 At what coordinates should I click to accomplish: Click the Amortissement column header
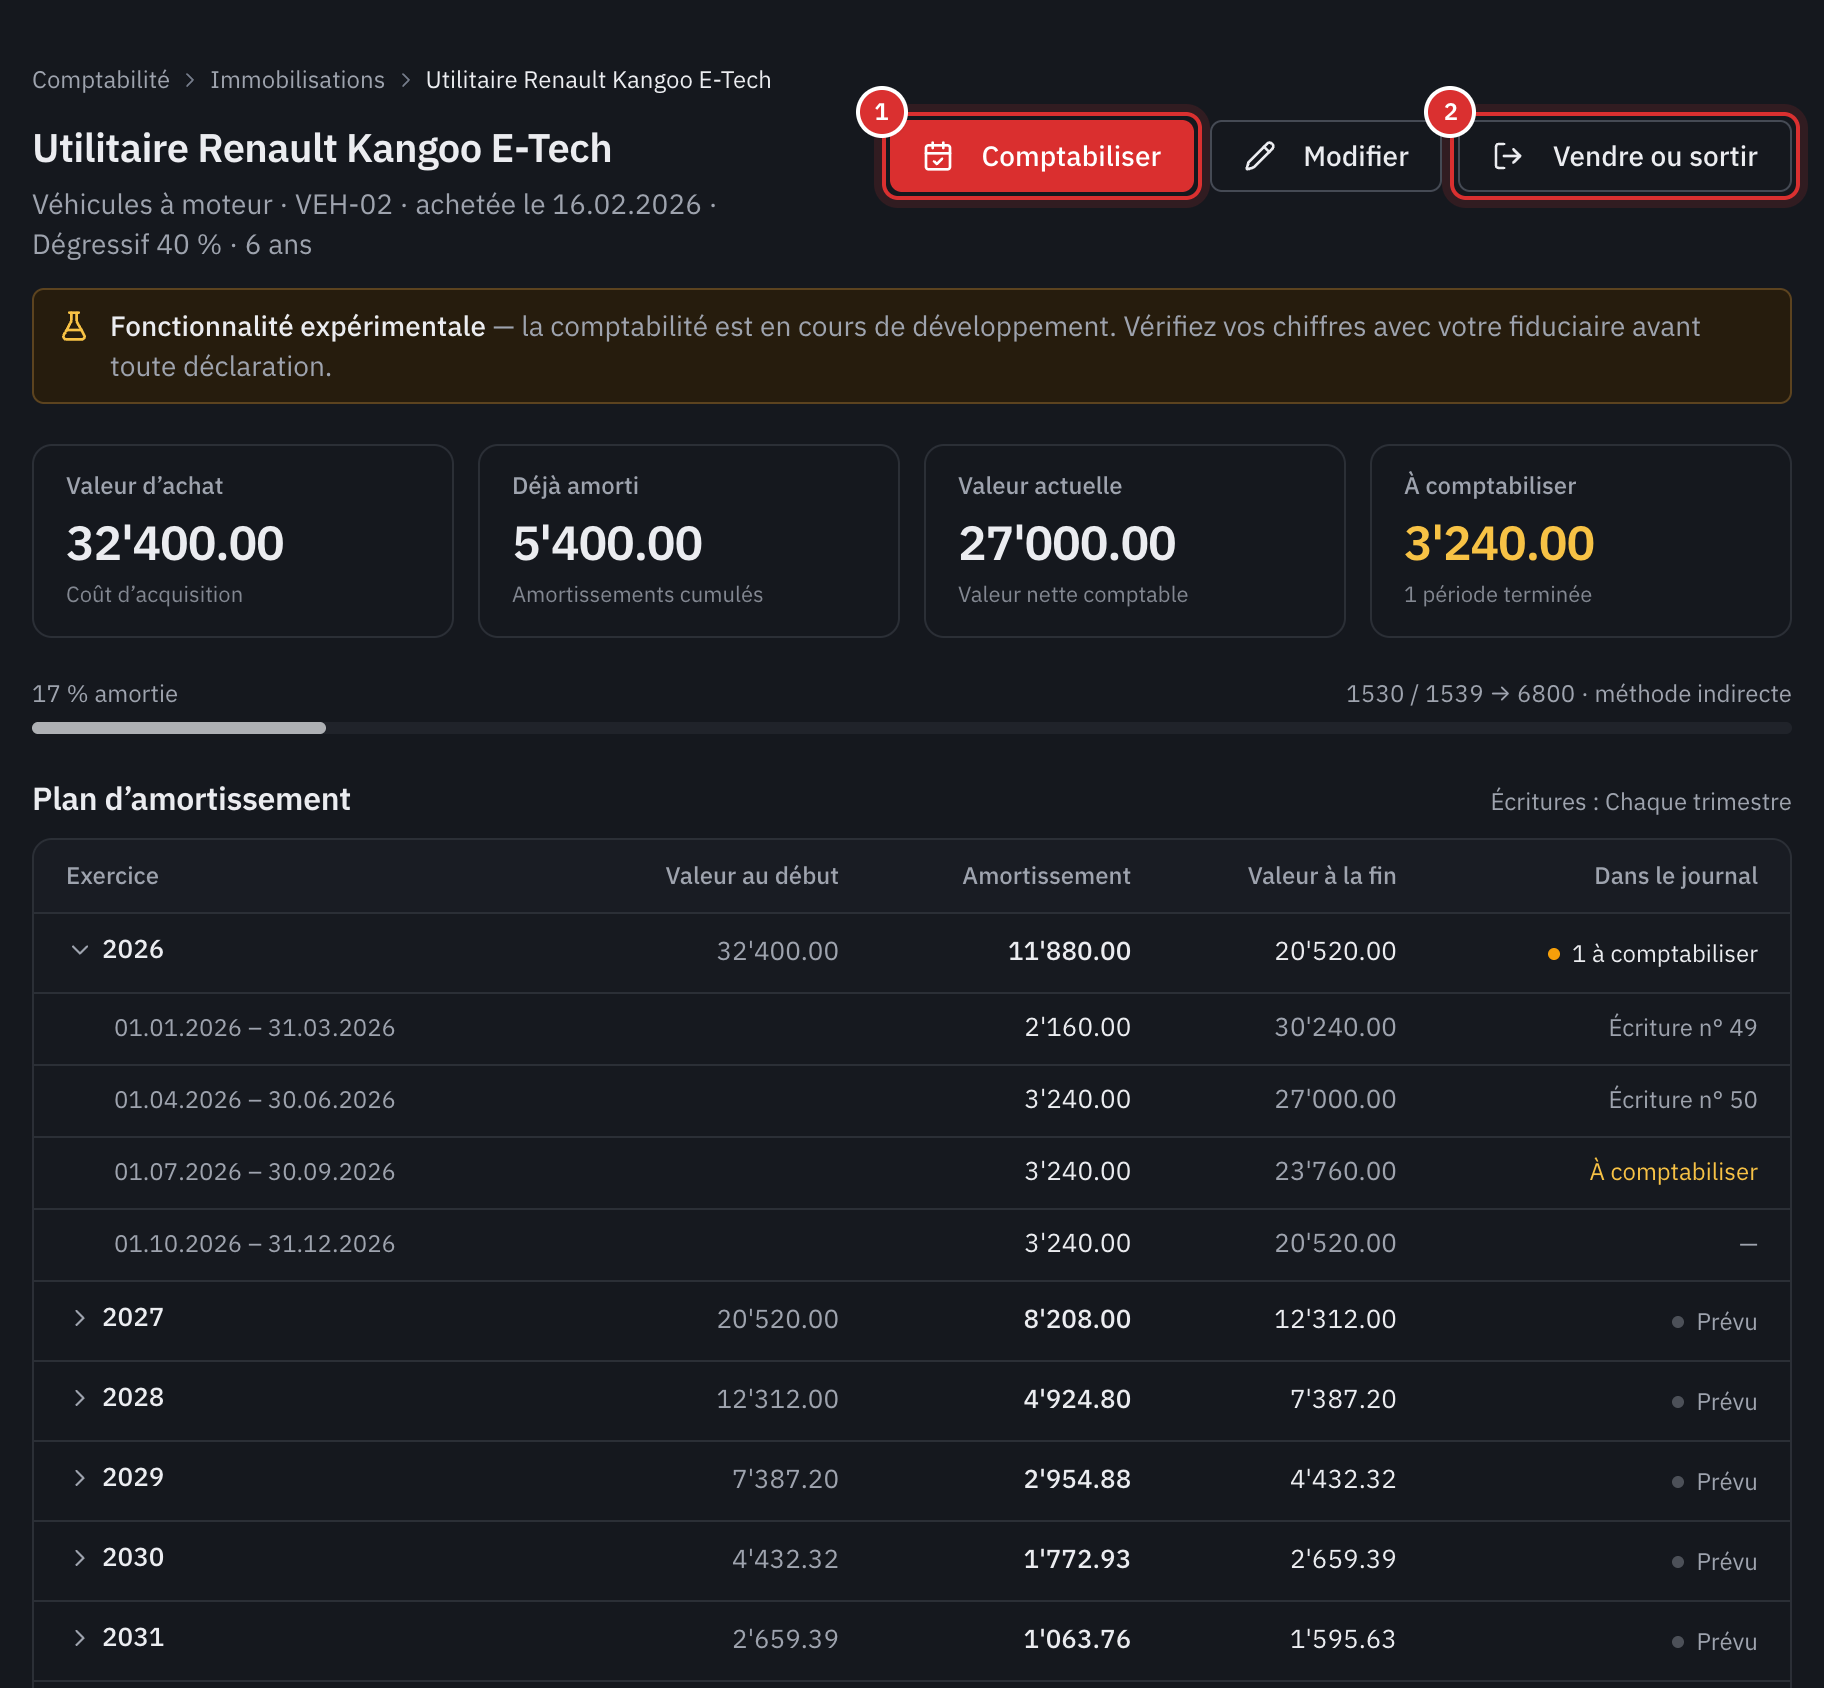(x=1046, y=876)
